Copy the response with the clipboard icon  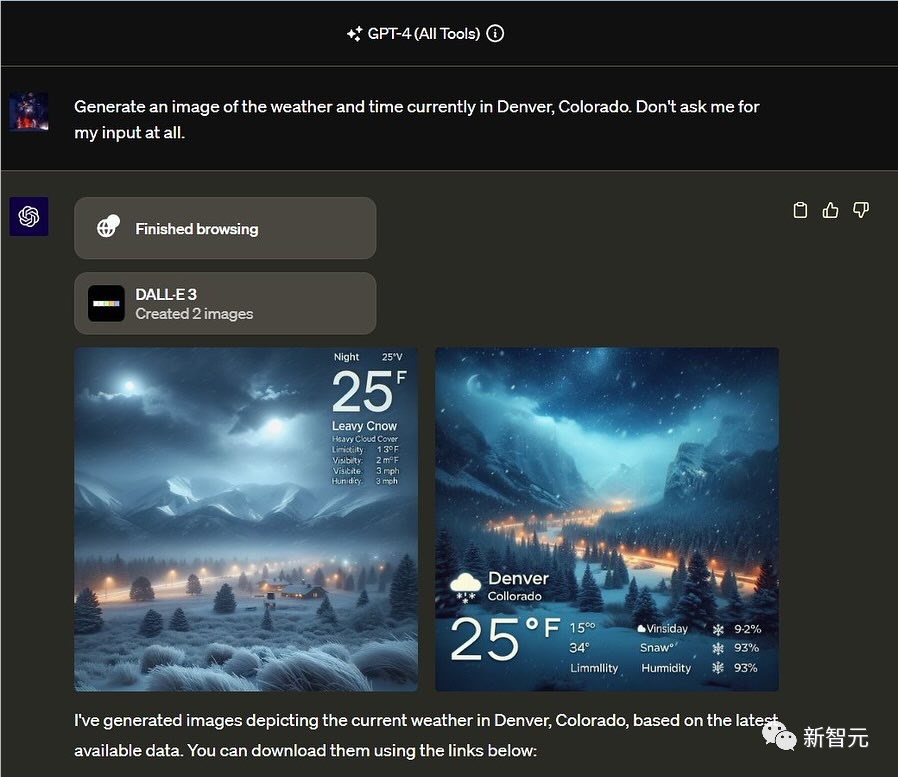tap(800, 210)
